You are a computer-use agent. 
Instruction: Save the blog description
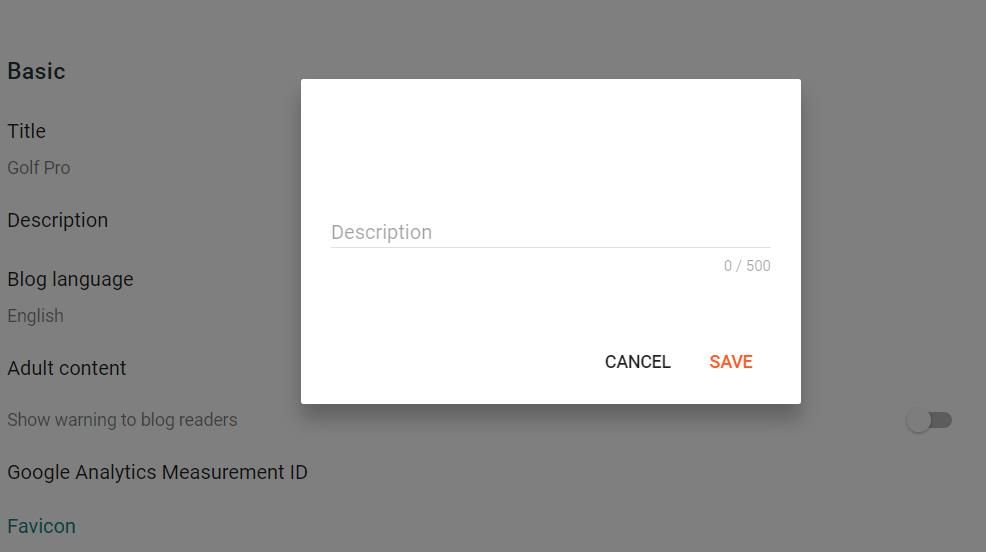731,362
